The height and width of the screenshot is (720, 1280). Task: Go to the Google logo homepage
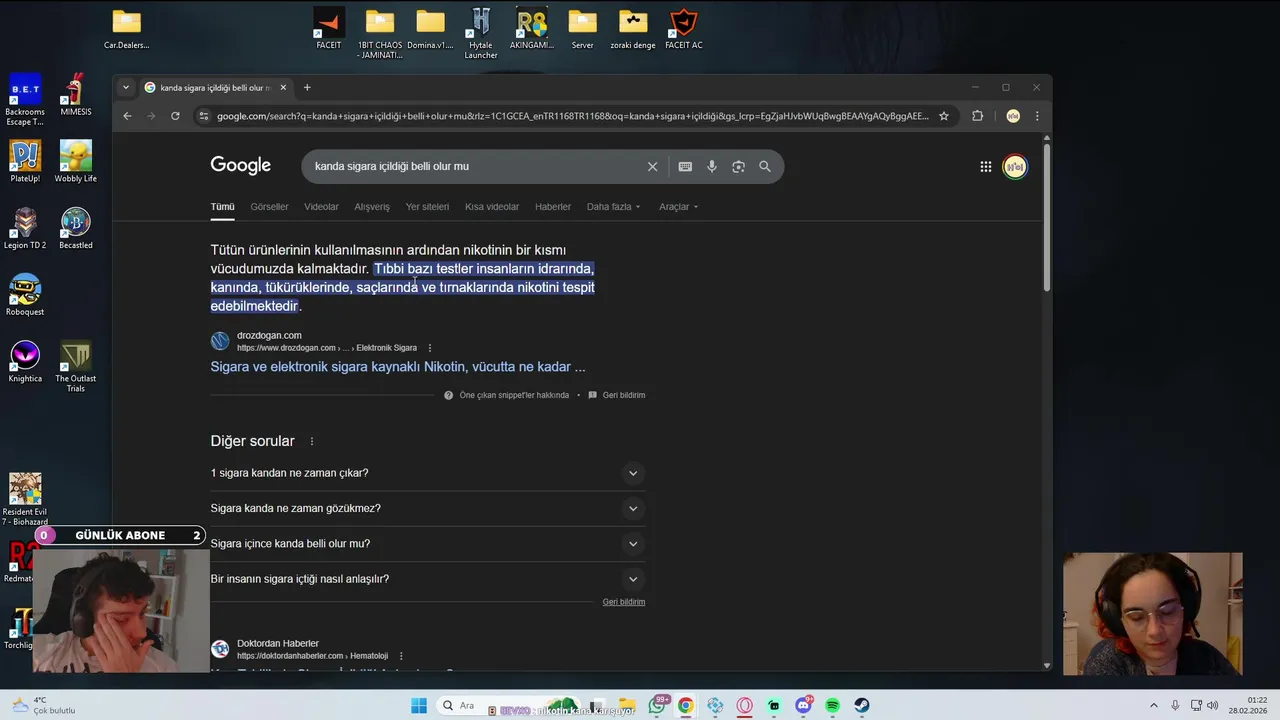[x=240, y=166]
